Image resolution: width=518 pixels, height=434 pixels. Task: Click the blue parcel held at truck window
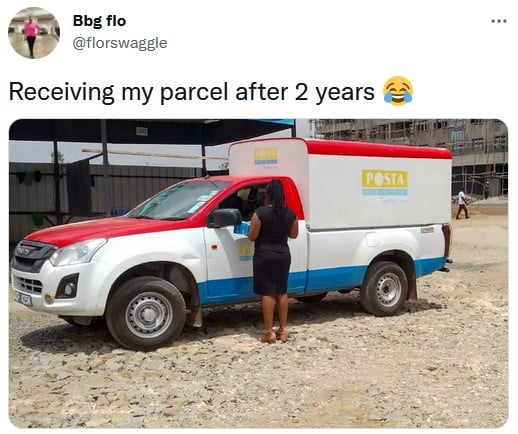[x=242, y=227]
